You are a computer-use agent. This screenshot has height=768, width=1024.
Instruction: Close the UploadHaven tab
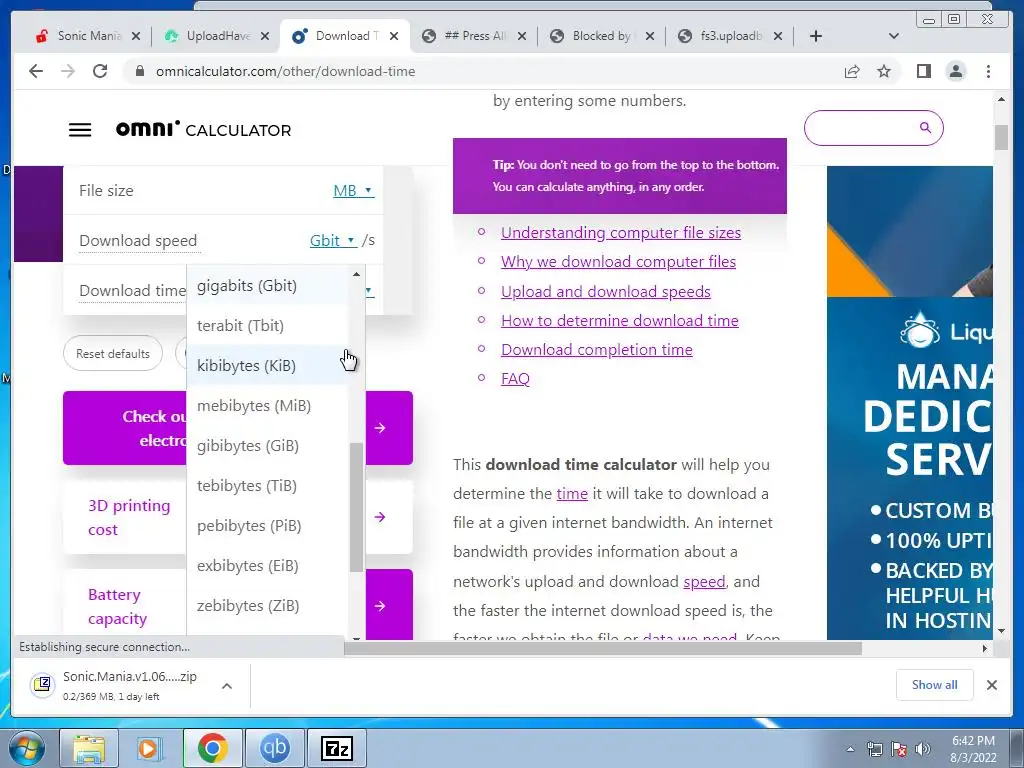264,36
